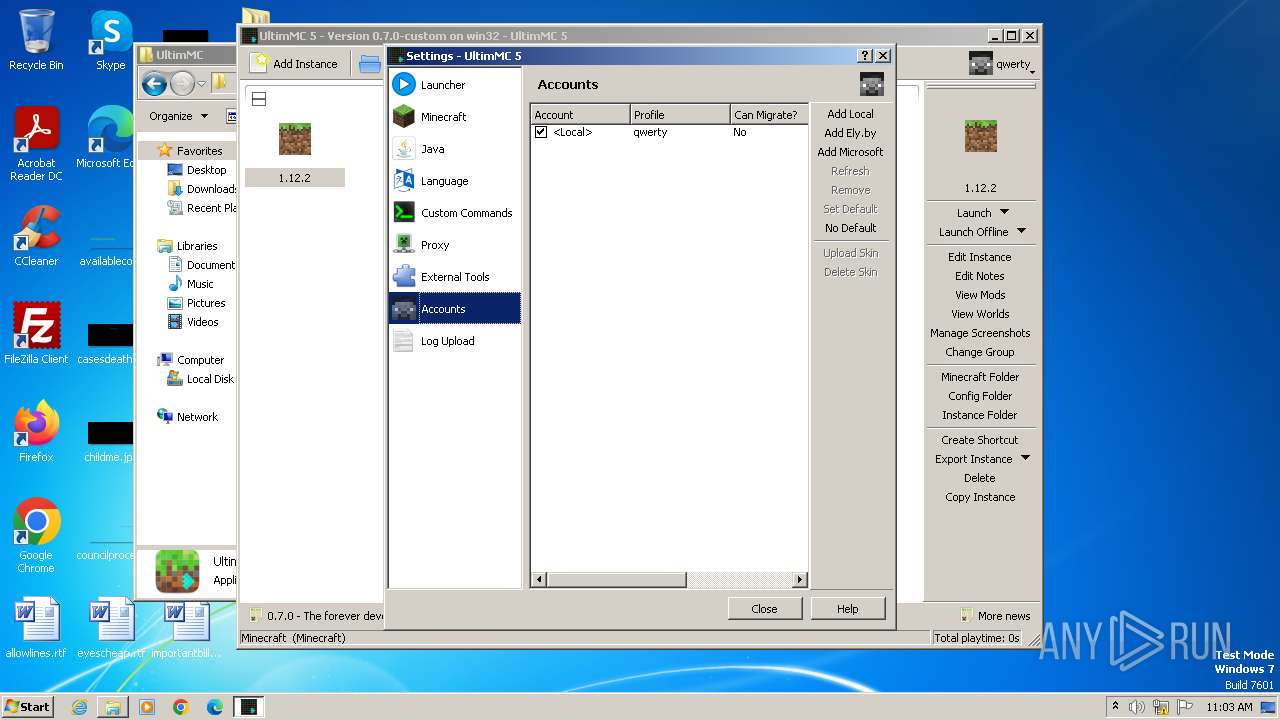1280x720 pixels.
Task: Expand the Launch dropdown arrow
Action: [1005, 212]
